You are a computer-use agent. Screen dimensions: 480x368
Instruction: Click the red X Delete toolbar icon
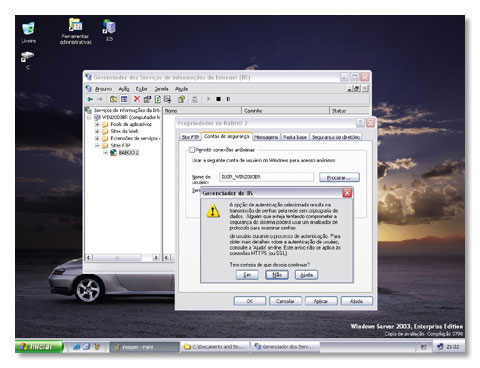pyautogui.click(x=137, y=99)
